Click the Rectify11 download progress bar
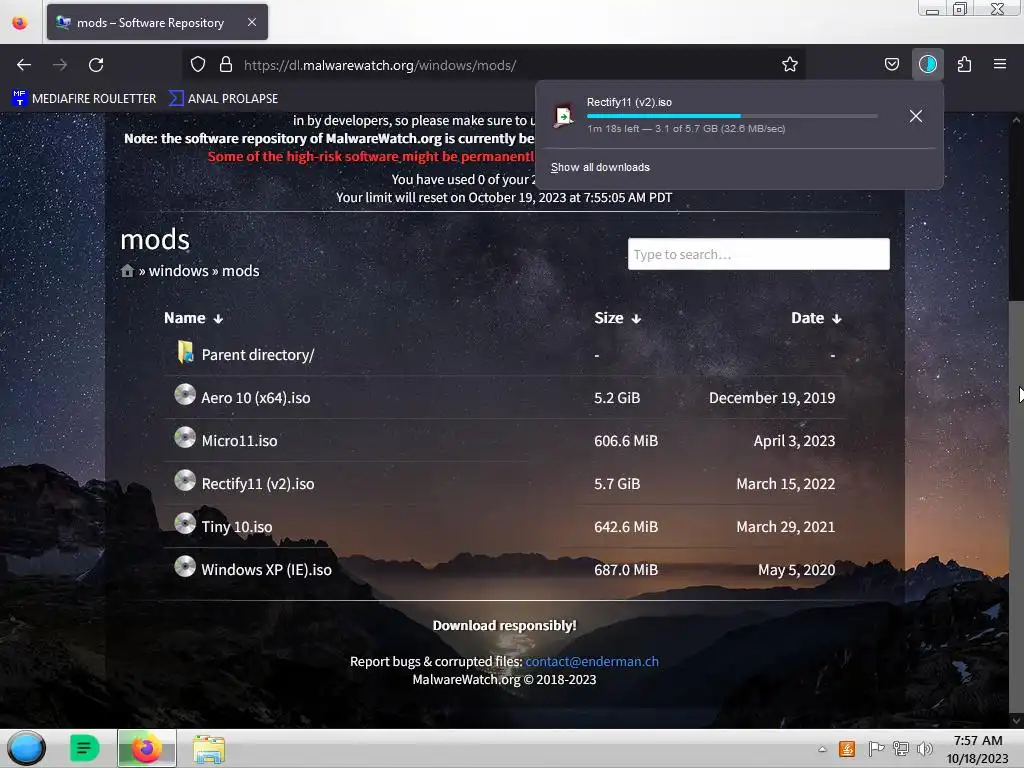 click(731, 116)
